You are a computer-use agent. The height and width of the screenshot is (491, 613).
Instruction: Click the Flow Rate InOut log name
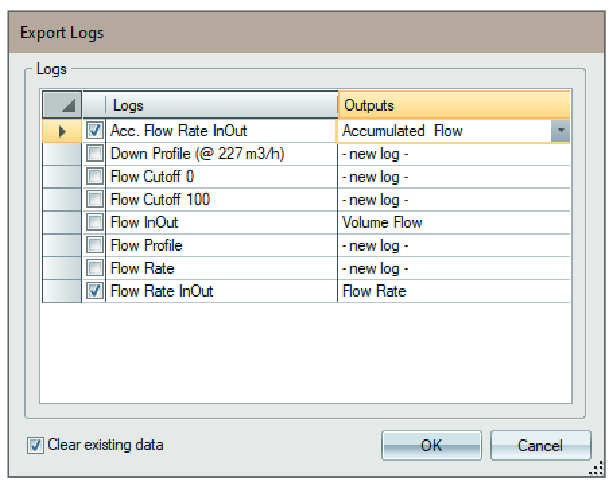point(162,291)
